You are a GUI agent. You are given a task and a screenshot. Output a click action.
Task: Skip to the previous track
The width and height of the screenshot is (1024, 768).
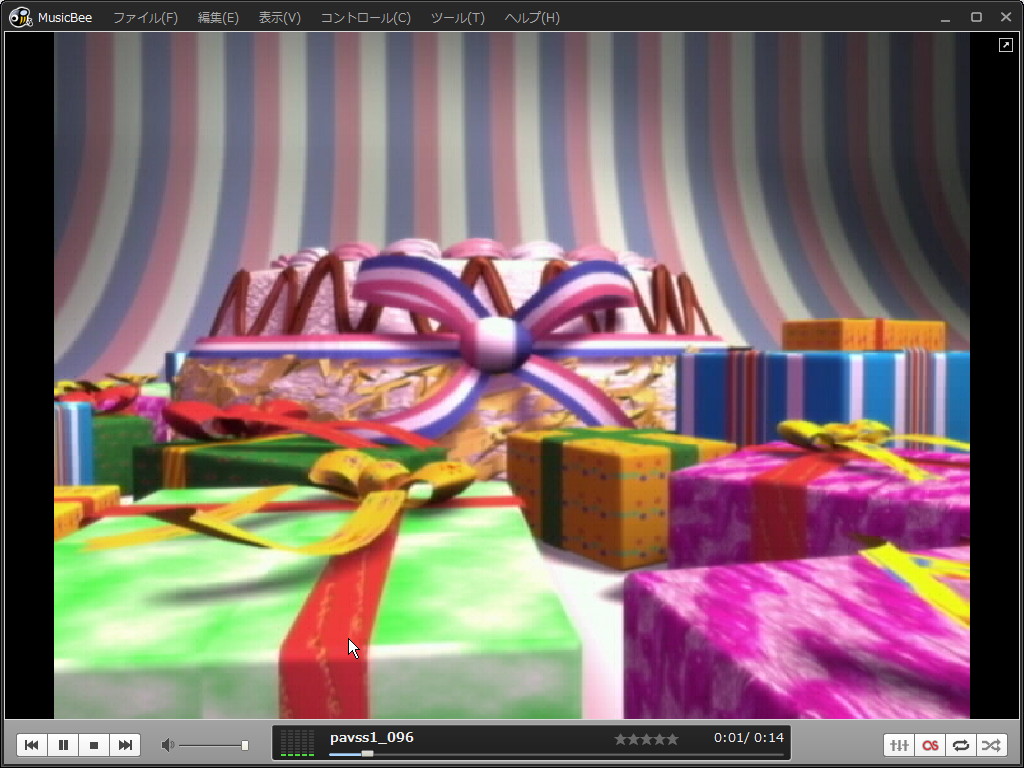click(x=32, y=745)
